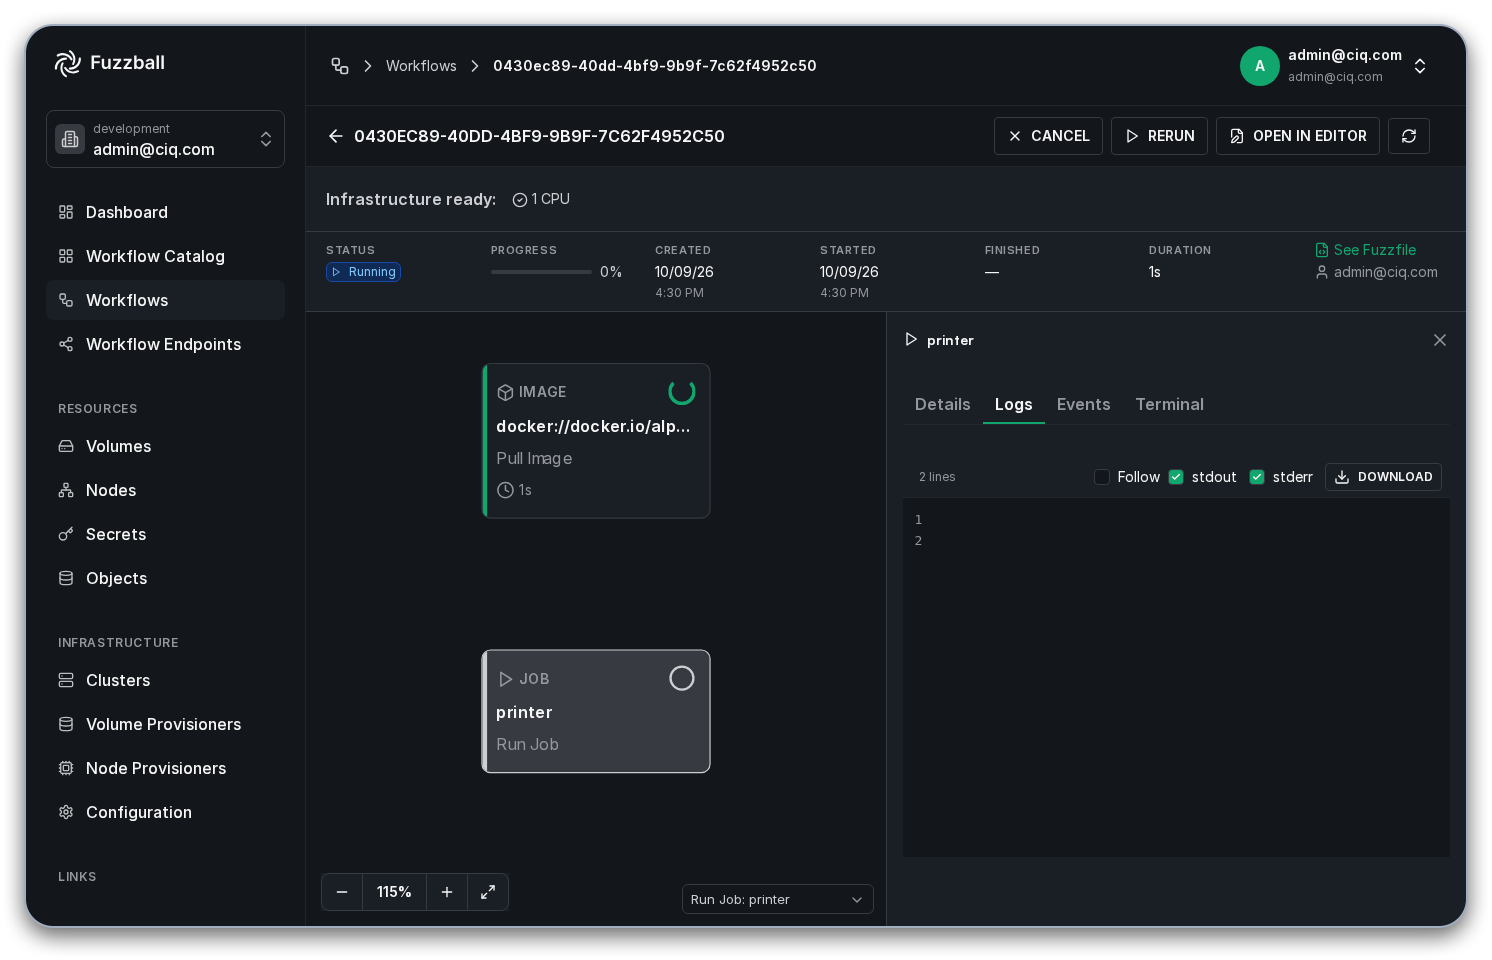Zoom in with the plus button
This screenshot has width=1492, height=960.
click(x=447, y=892)
